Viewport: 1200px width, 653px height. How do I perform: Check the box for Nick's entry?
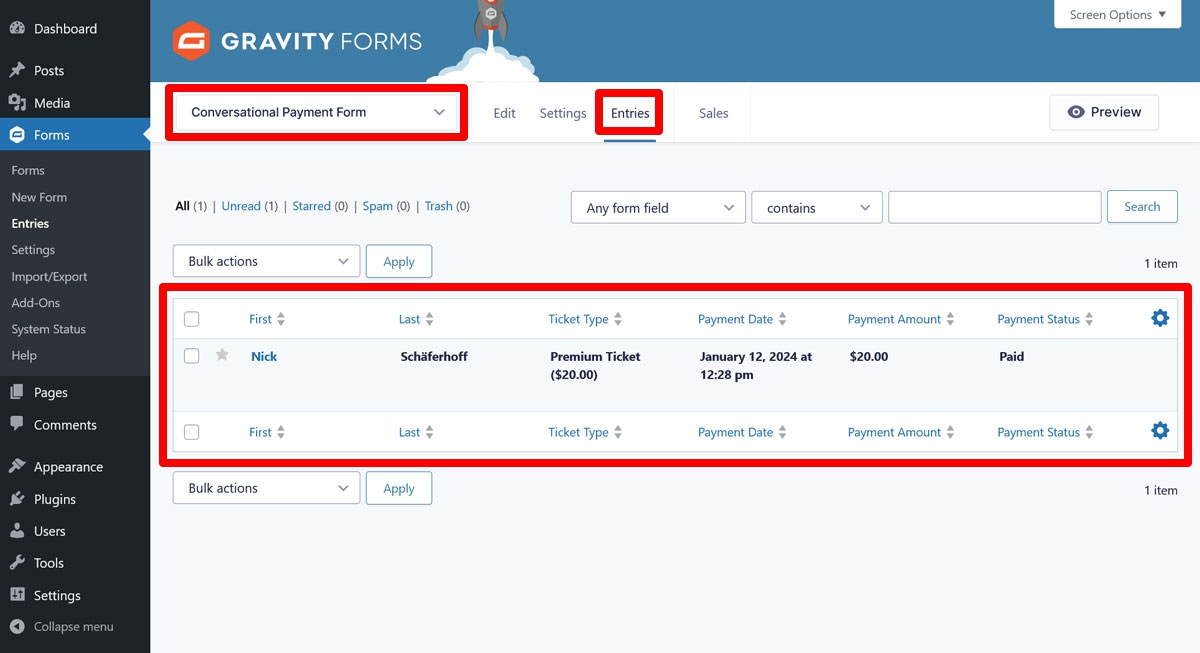pos(192,356)
